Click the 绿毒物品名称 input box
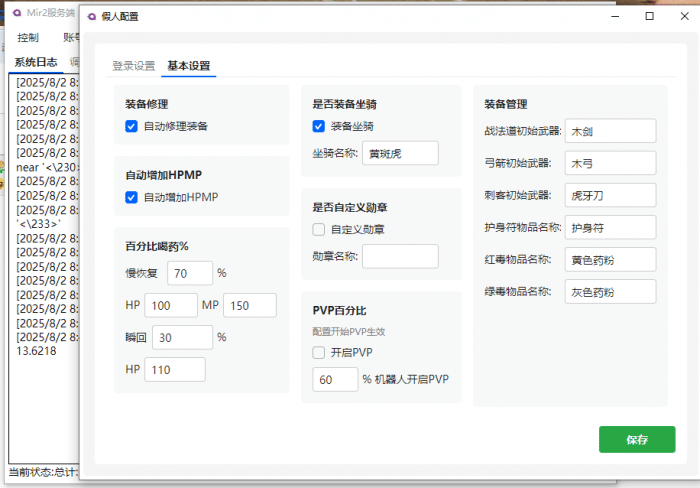The image size is (700, 488). click(x=609, y=292)
